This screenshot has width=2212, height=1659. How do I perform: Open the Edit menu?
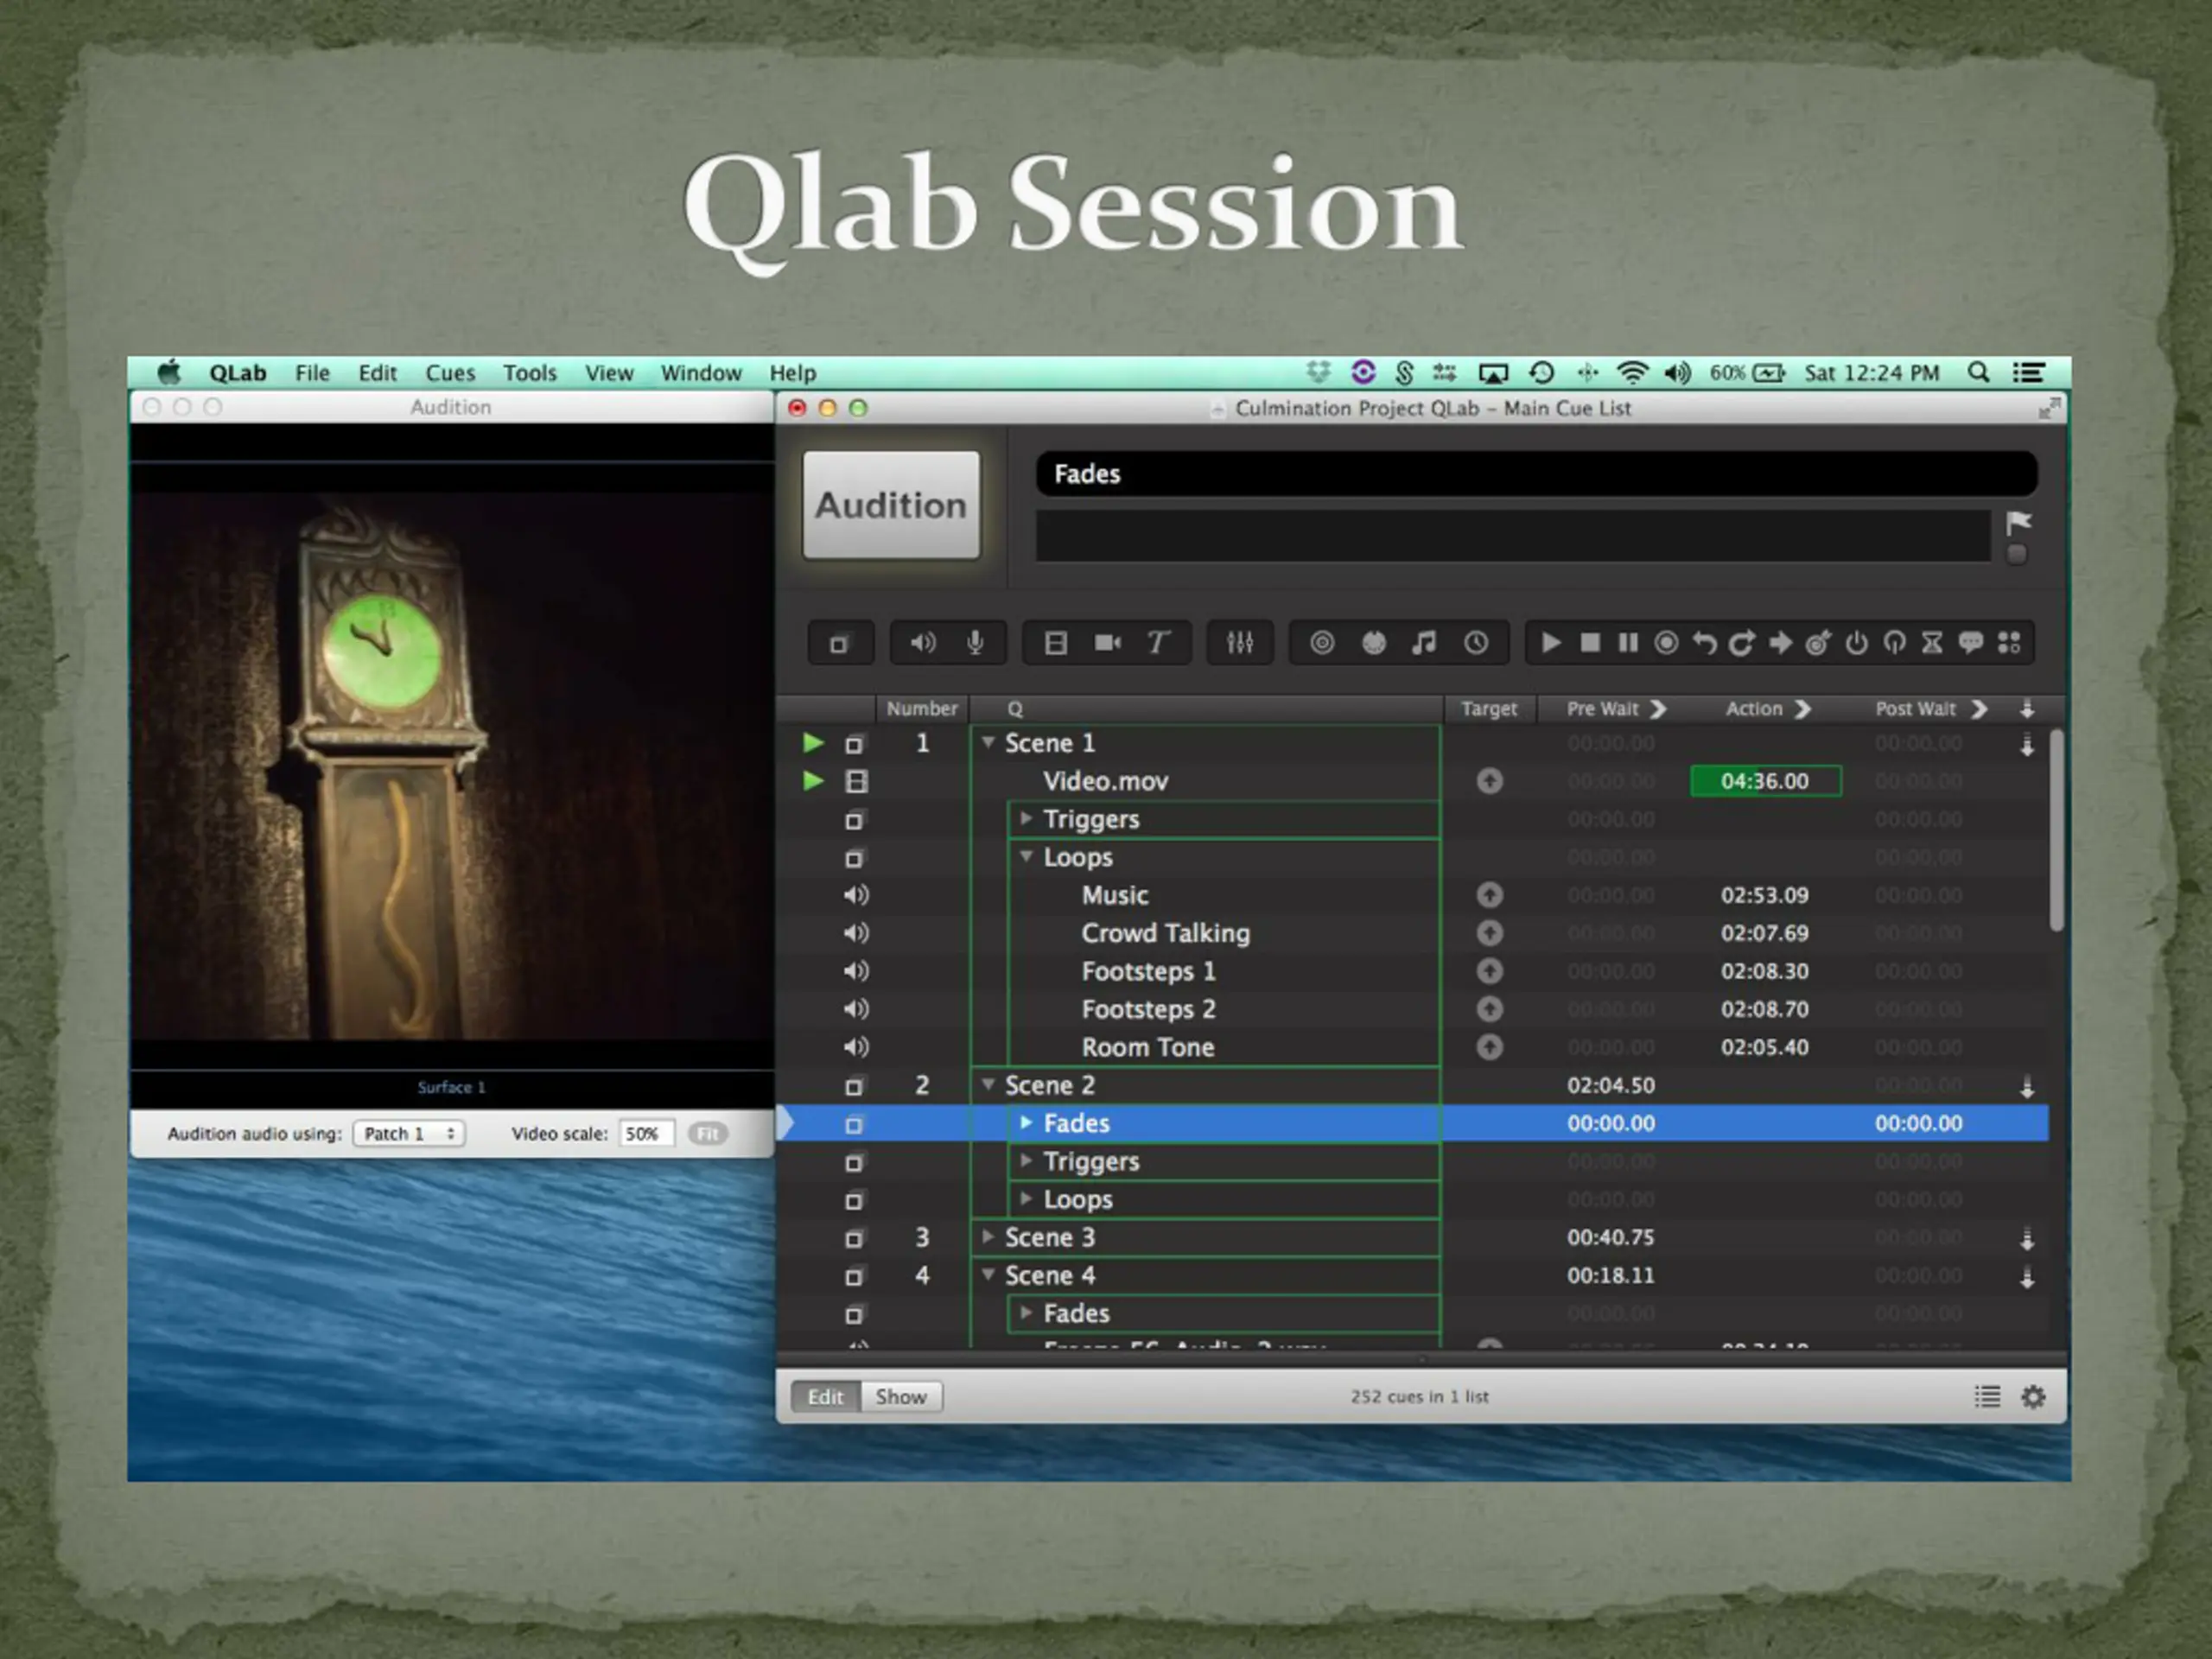click(x=377, y=373)
